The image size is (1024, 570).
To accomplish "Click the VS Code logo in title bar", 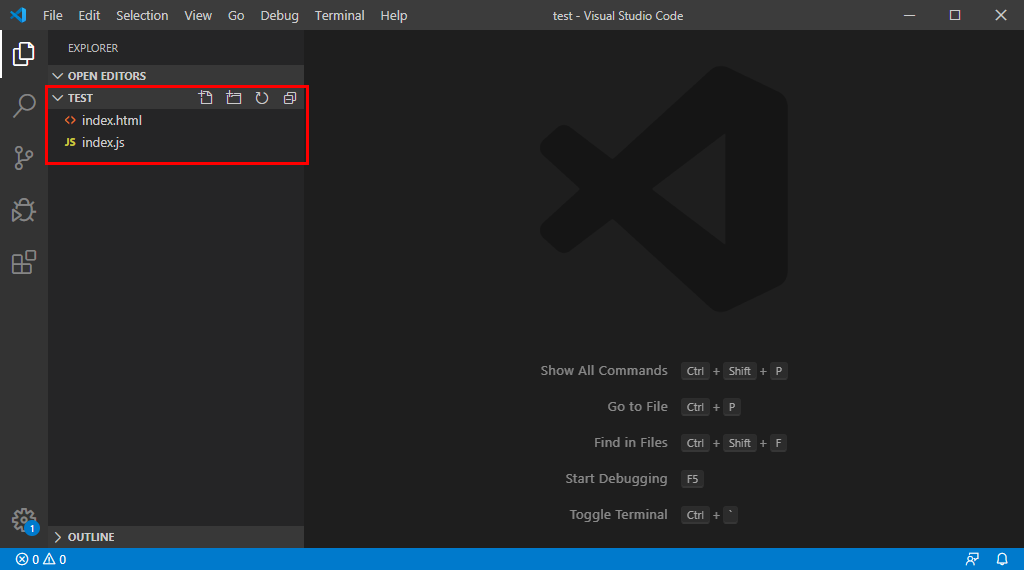I will [x=18, y=15].
